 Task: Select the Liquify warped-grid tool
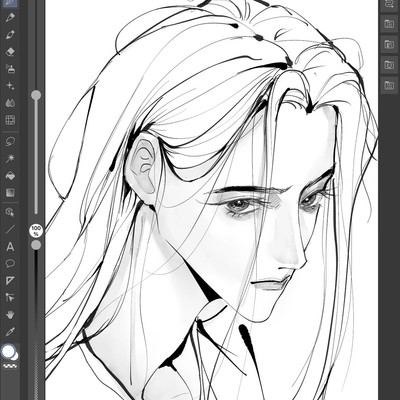[10, 120]
